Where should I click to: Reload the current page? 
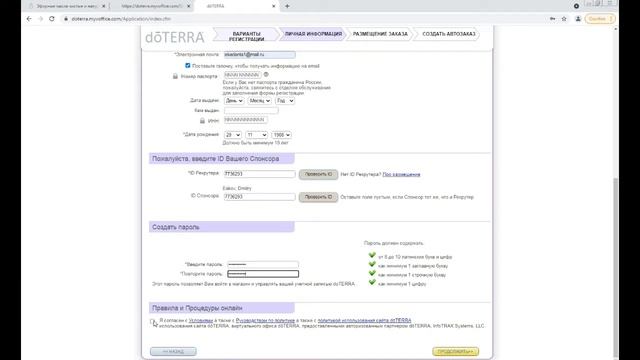coord(52,19)
